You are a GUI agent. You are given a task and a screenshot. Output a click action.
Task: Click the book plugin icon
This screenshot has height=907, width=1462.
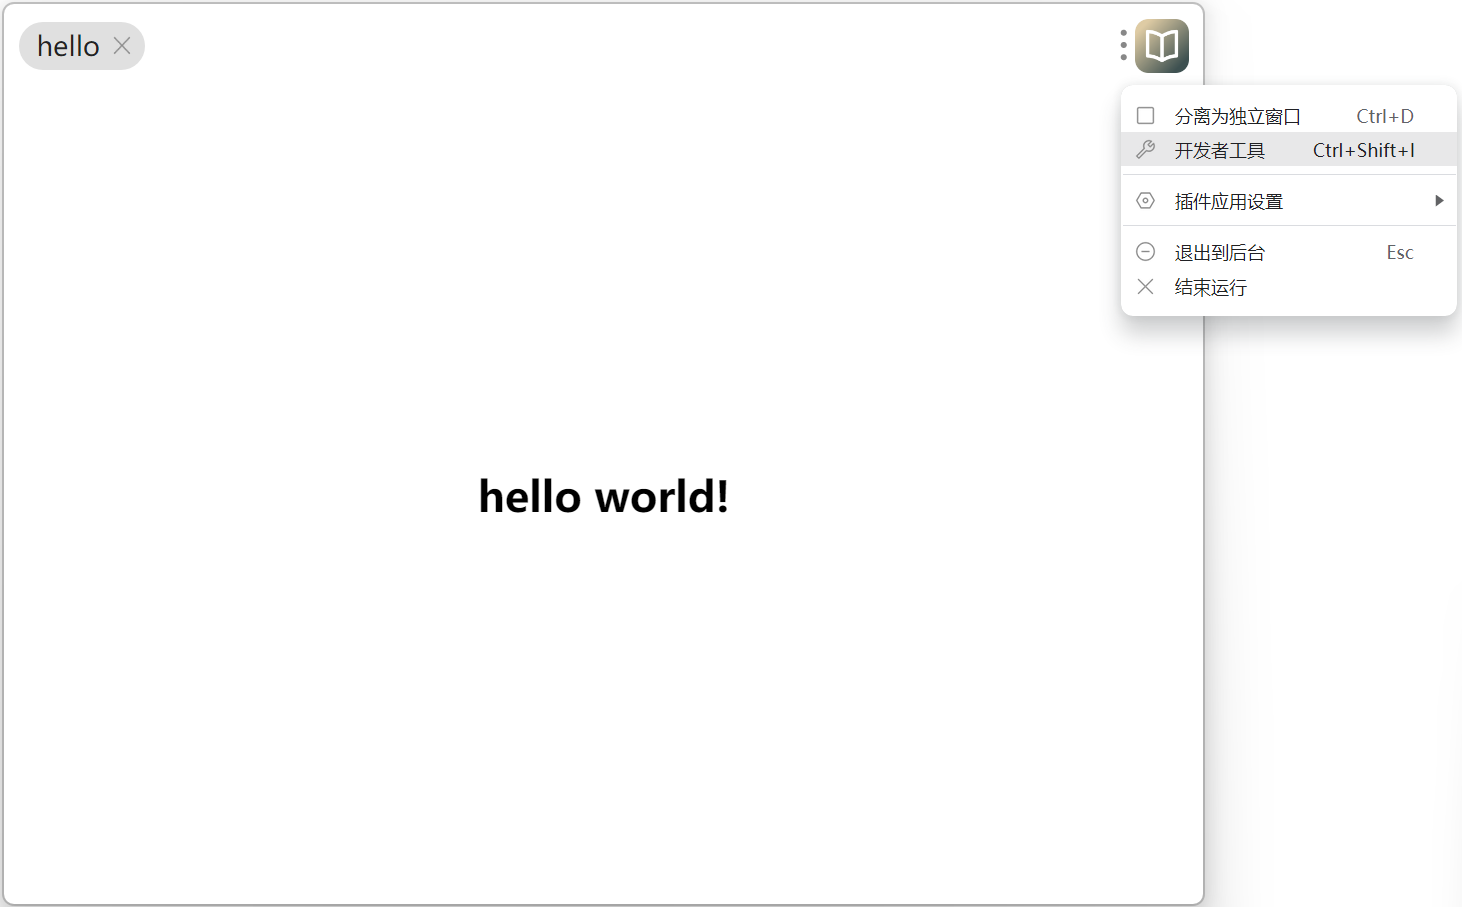[1160, 45]
